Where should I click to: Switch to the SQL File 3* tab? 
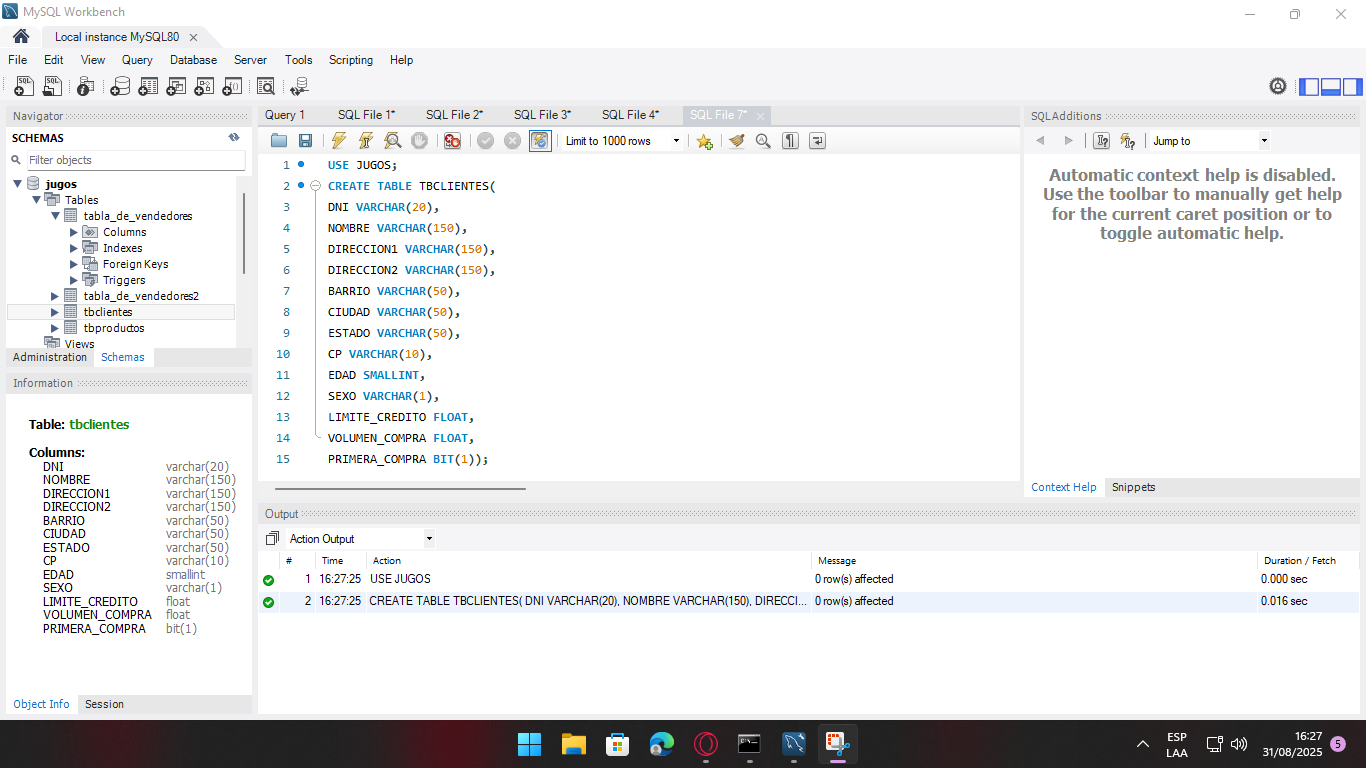pyautogui.click(x=542, y=115)
